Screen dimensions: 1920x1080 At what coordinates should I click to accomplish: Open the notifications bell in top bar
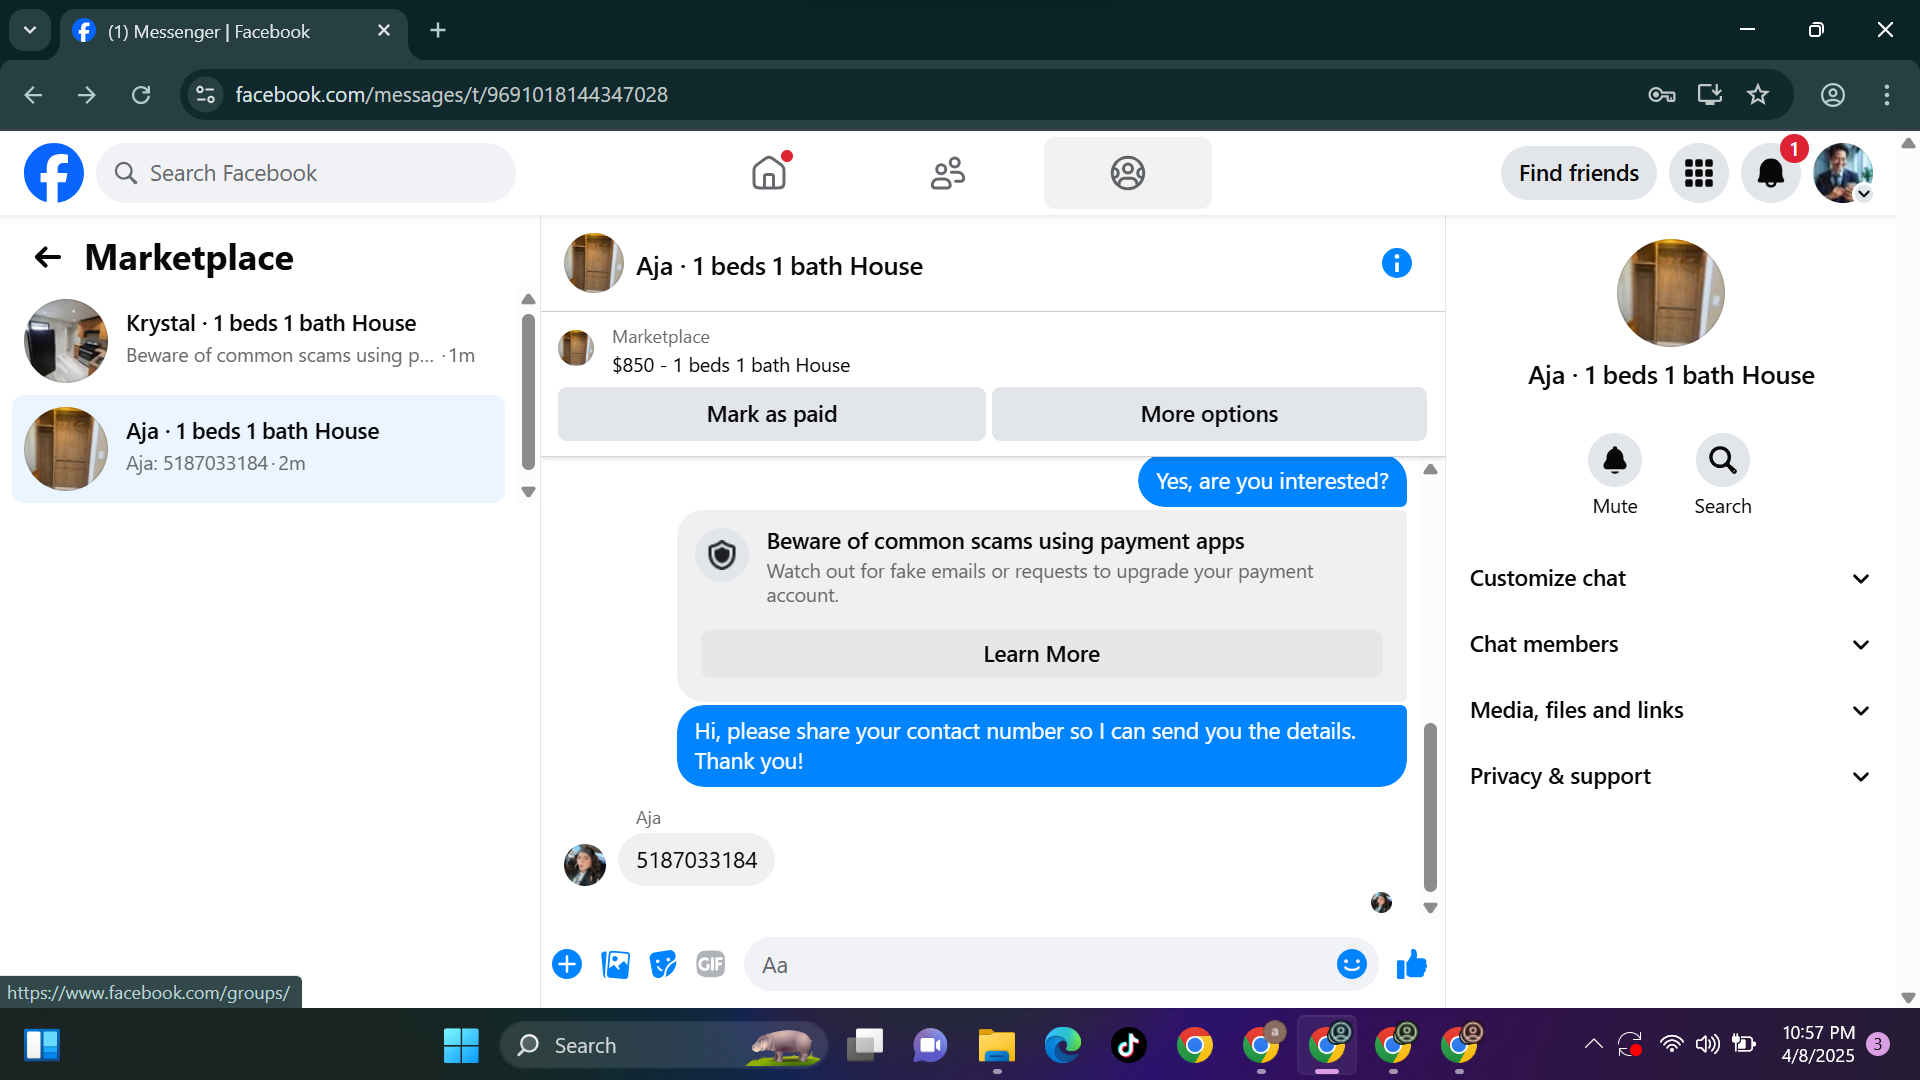tap(1770, 174)
